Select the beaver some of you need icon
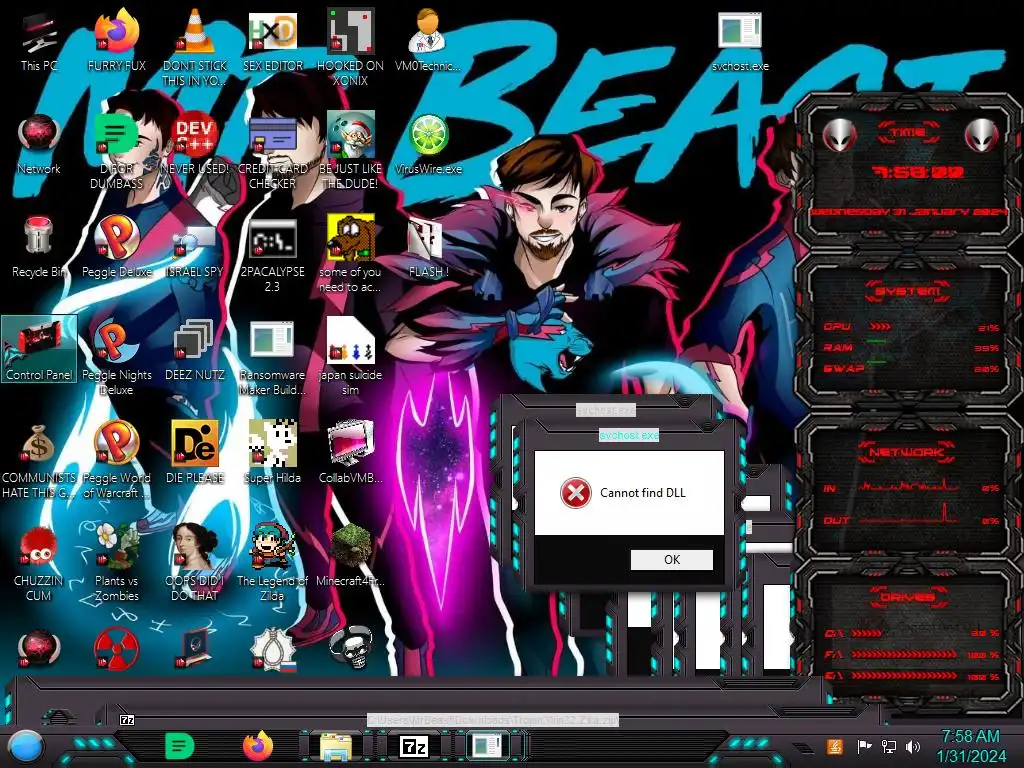This screenshot has width=1024, height=768. tap(350, 255)
